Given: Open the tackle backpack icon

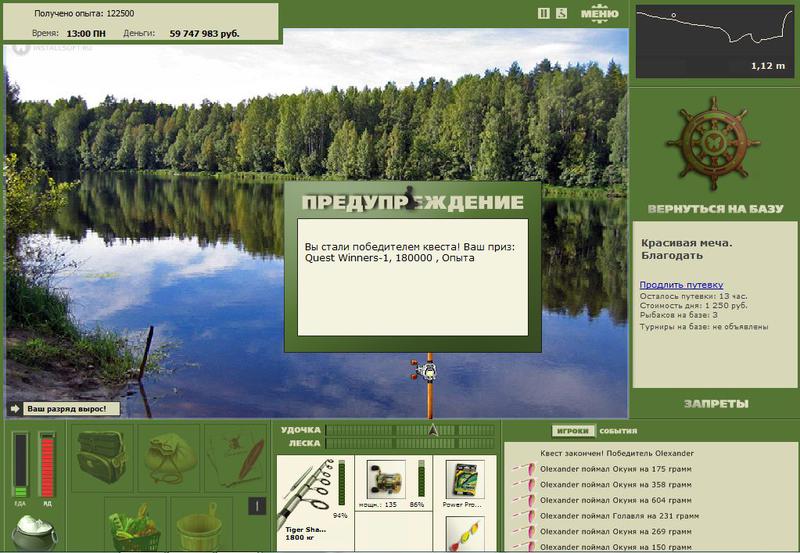Looking at the screenshot, I should (x=102, y=458).
